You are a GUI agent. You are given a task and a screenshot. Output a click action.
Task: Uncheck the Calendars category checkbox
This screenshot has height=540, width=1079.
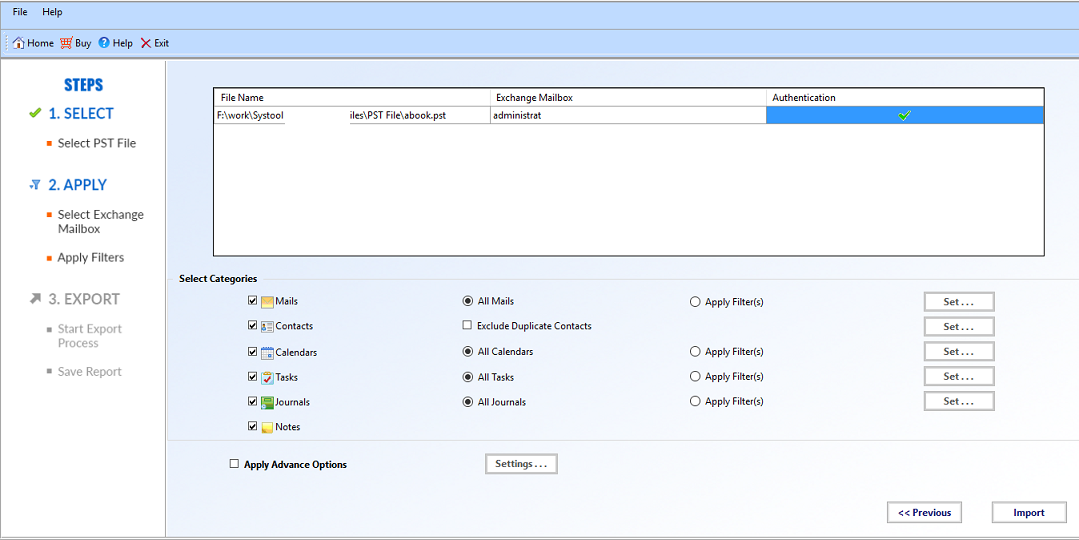pos(253,352)
